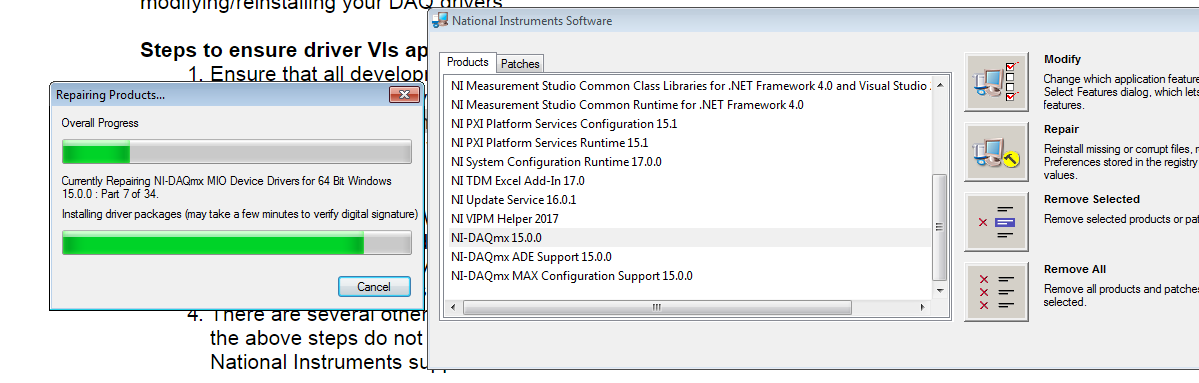Click the horizontal scrollbar thumb in products list
The height and width of the screenshot is (383, 1199).
656,307
